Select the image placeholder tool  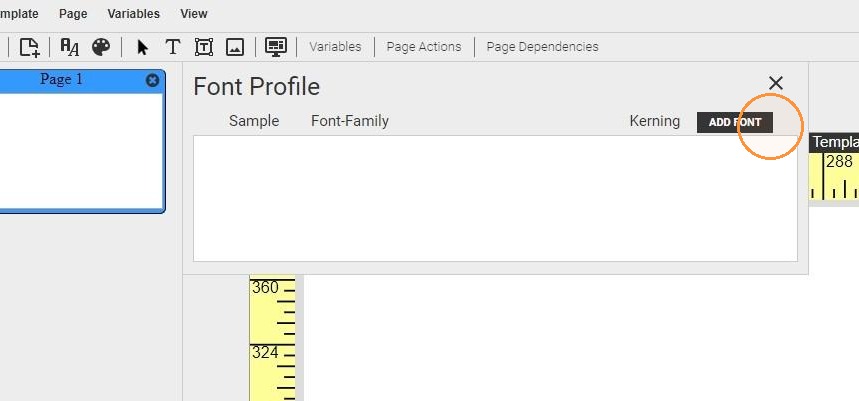point(235,47)
